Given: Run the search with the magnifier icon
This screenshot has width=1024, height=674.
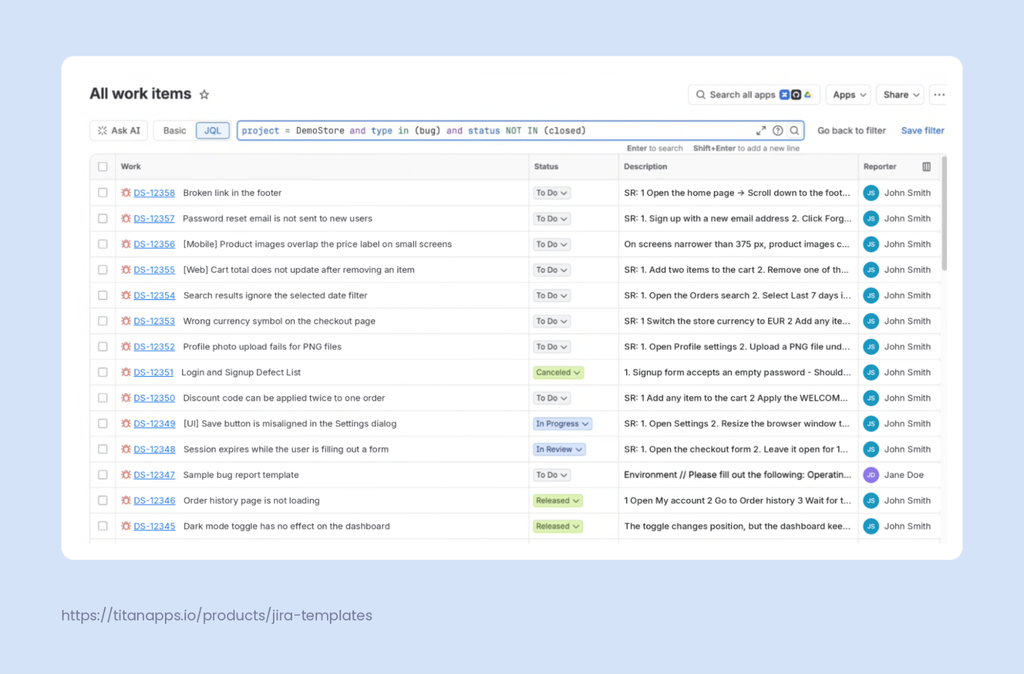Looking at the screenshot, I should 794,131.
